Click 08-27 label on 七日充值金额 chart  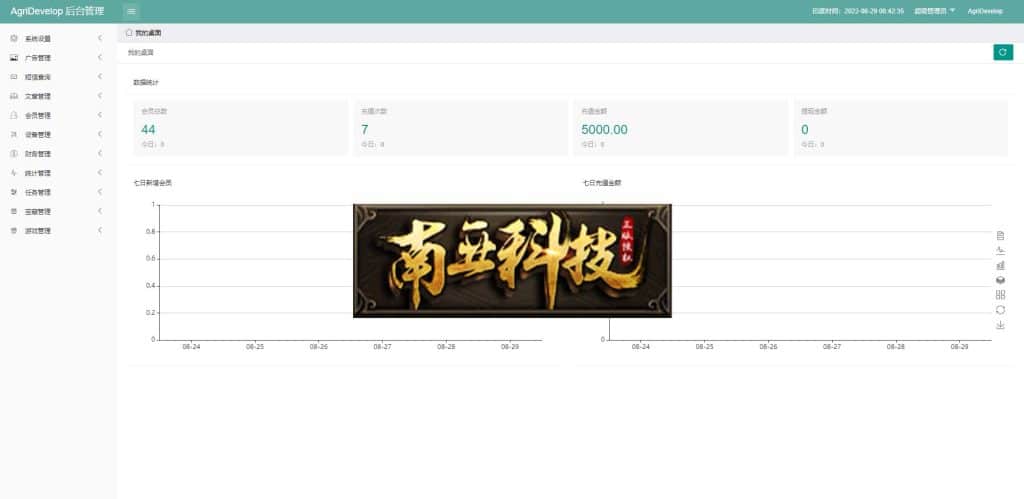[832, 347]
